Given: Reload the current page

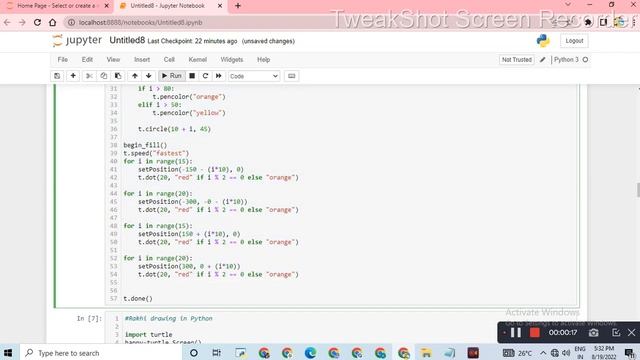Looking at the screenshot, I should click(37, 22).
